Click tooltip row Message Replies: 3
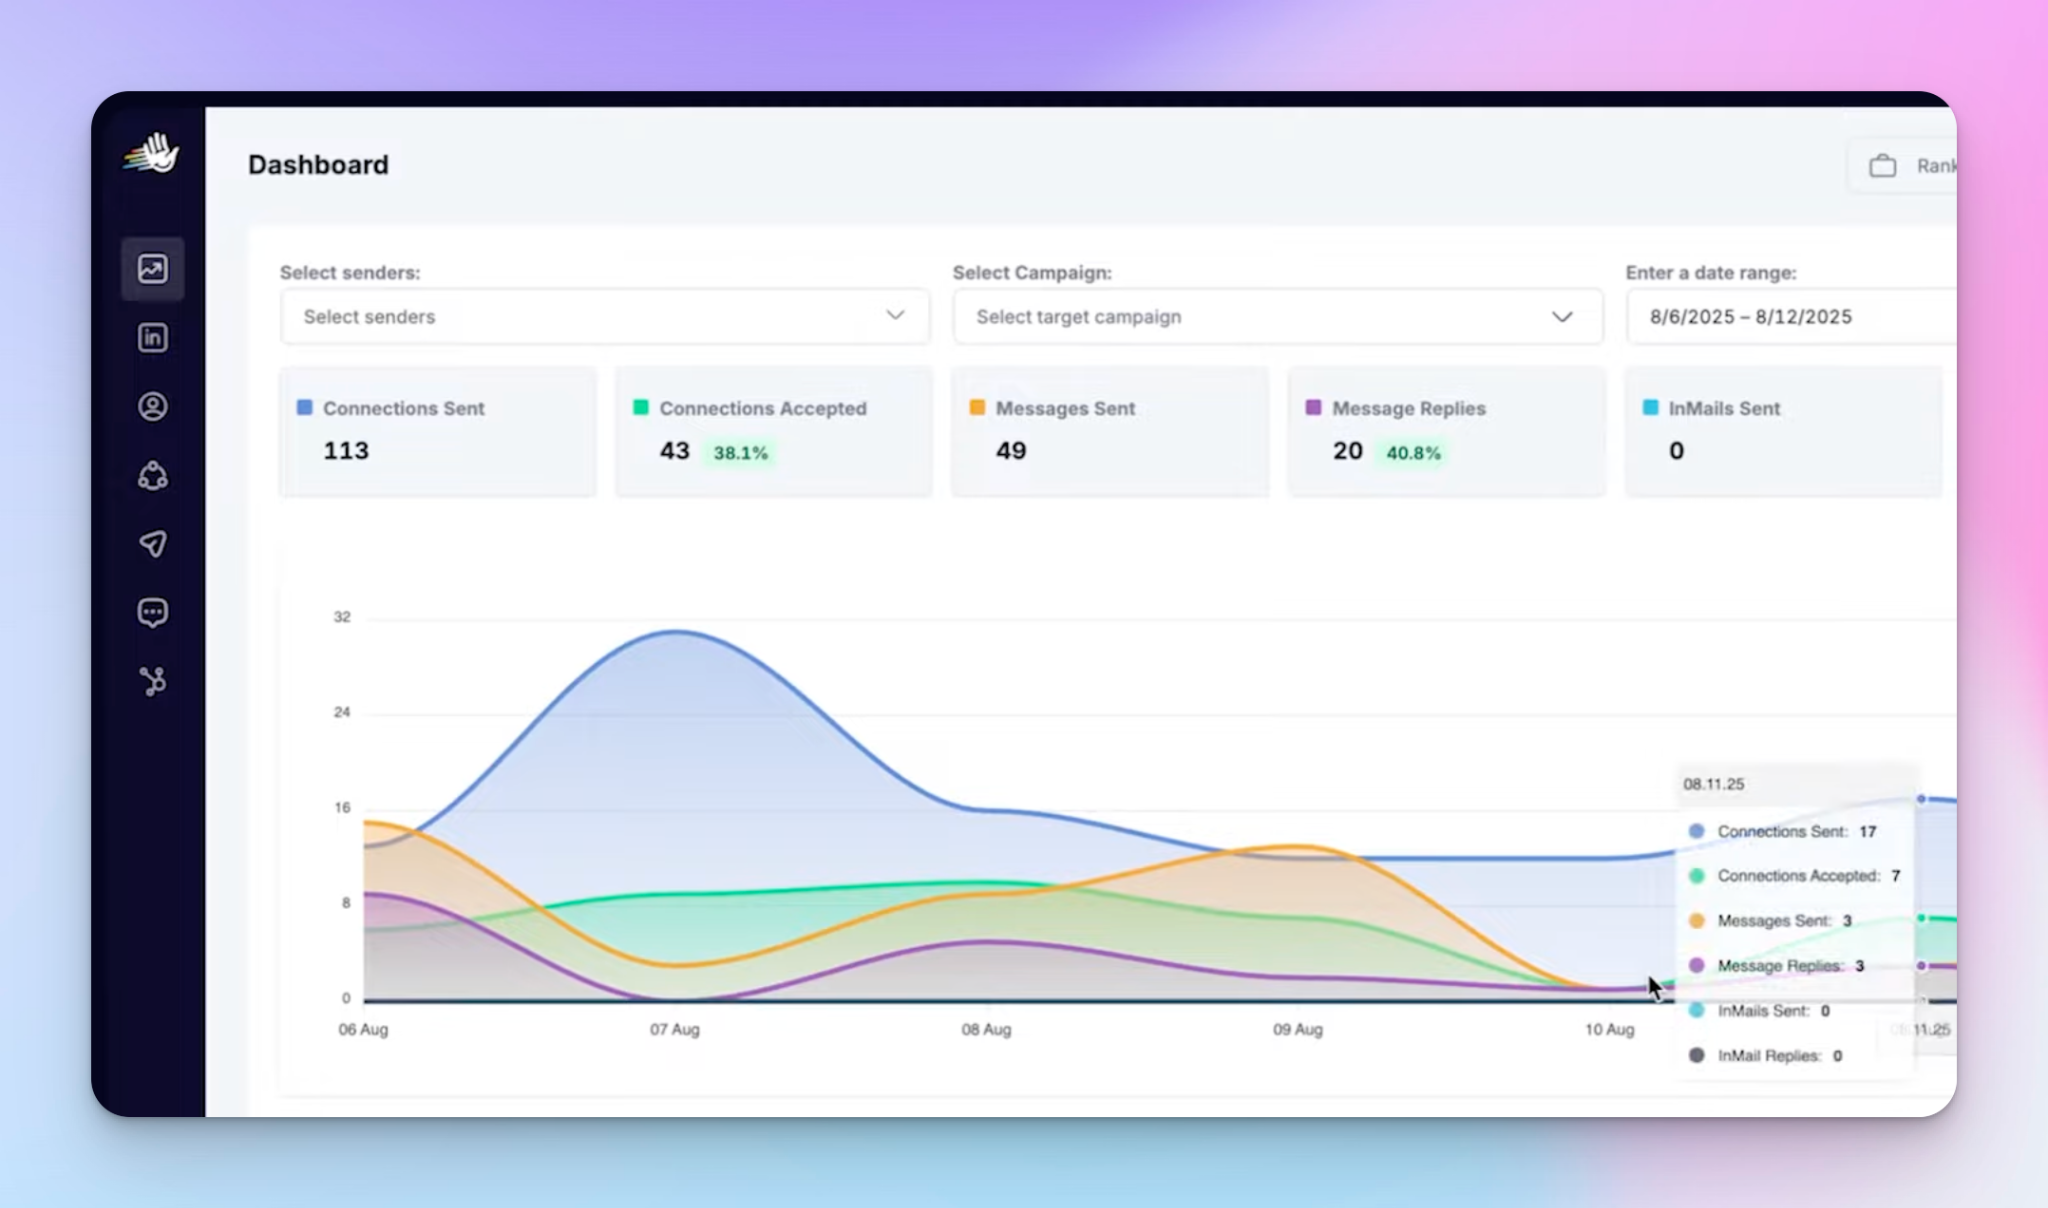 pyautogui.click(x=1777, y=966)
